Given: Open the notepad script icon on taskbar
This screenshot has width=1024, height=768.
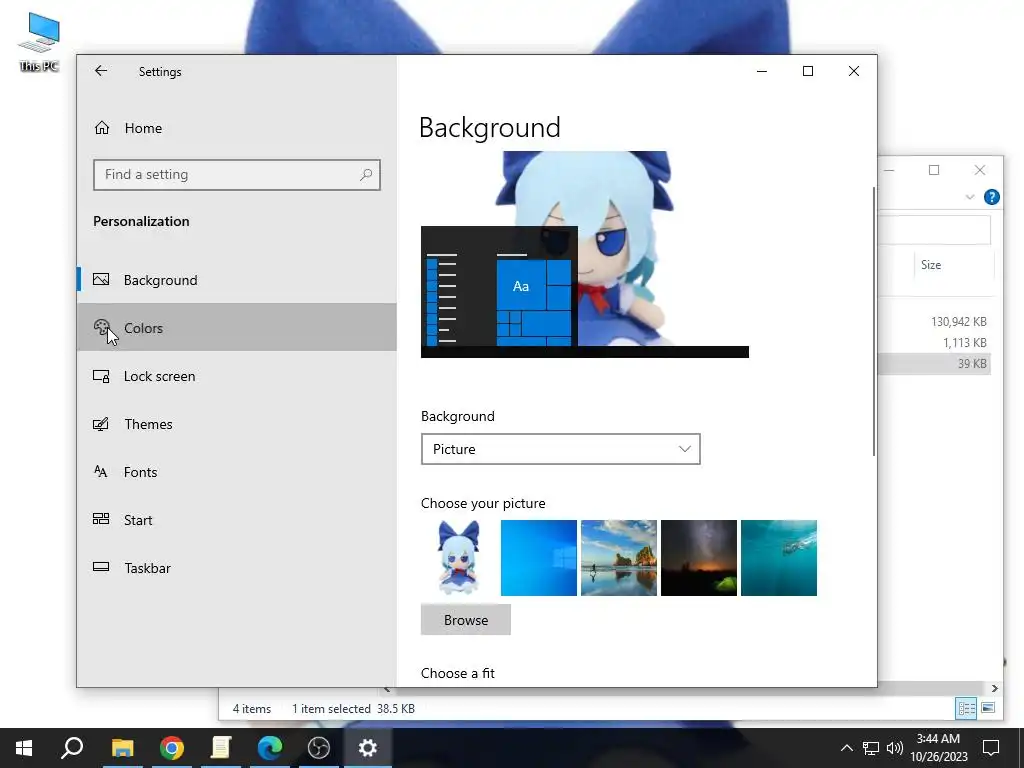Looking at the screenshot, I should (221, 748).
